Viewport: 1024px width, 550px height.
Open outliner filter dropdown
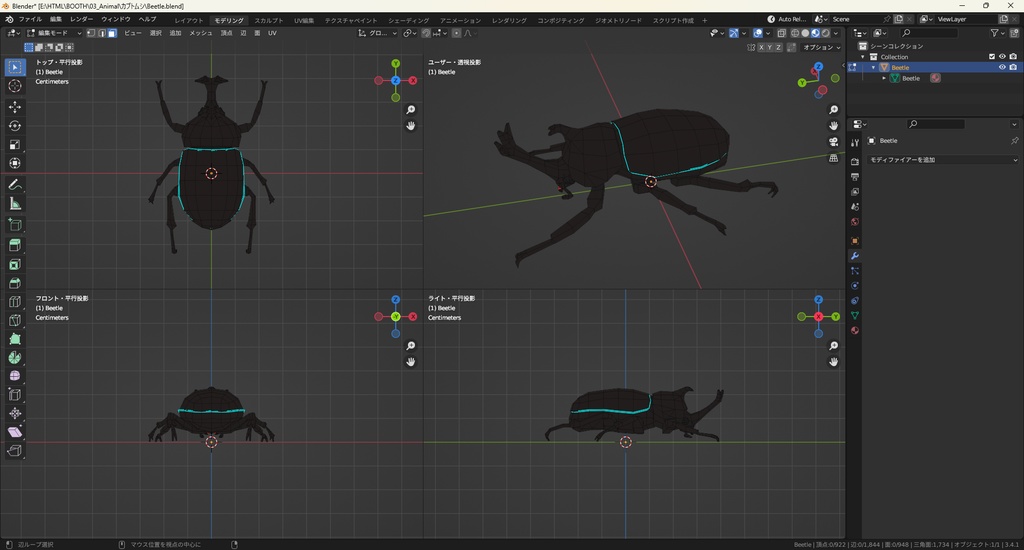click(997, 33)
